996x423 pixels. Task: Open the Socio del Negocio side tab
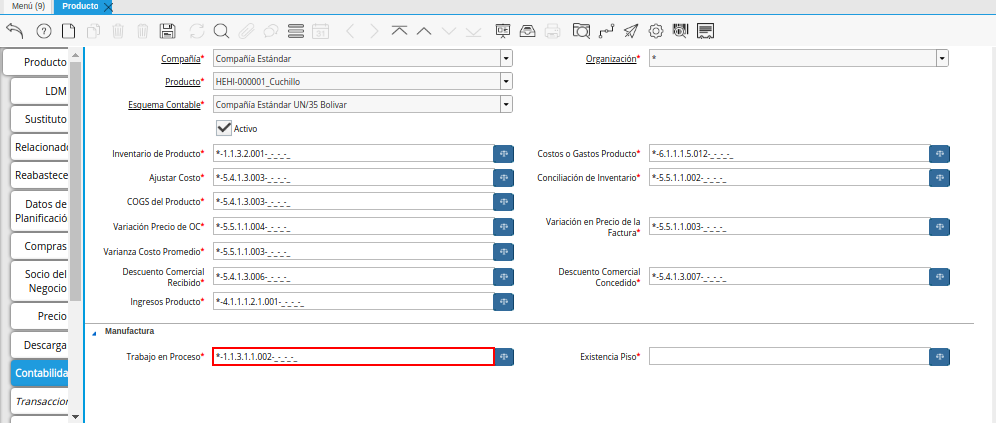39,281
